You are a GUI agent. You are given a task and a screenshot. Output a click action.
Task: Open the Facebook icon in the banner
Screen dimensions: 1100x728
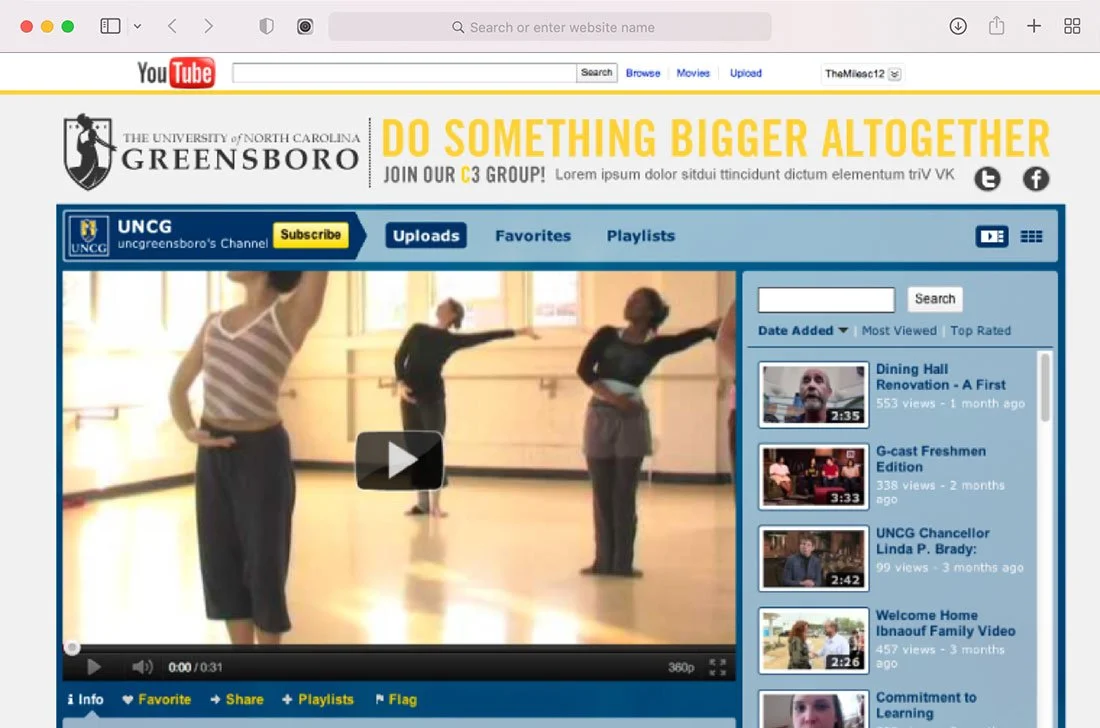coord(1036,179)
